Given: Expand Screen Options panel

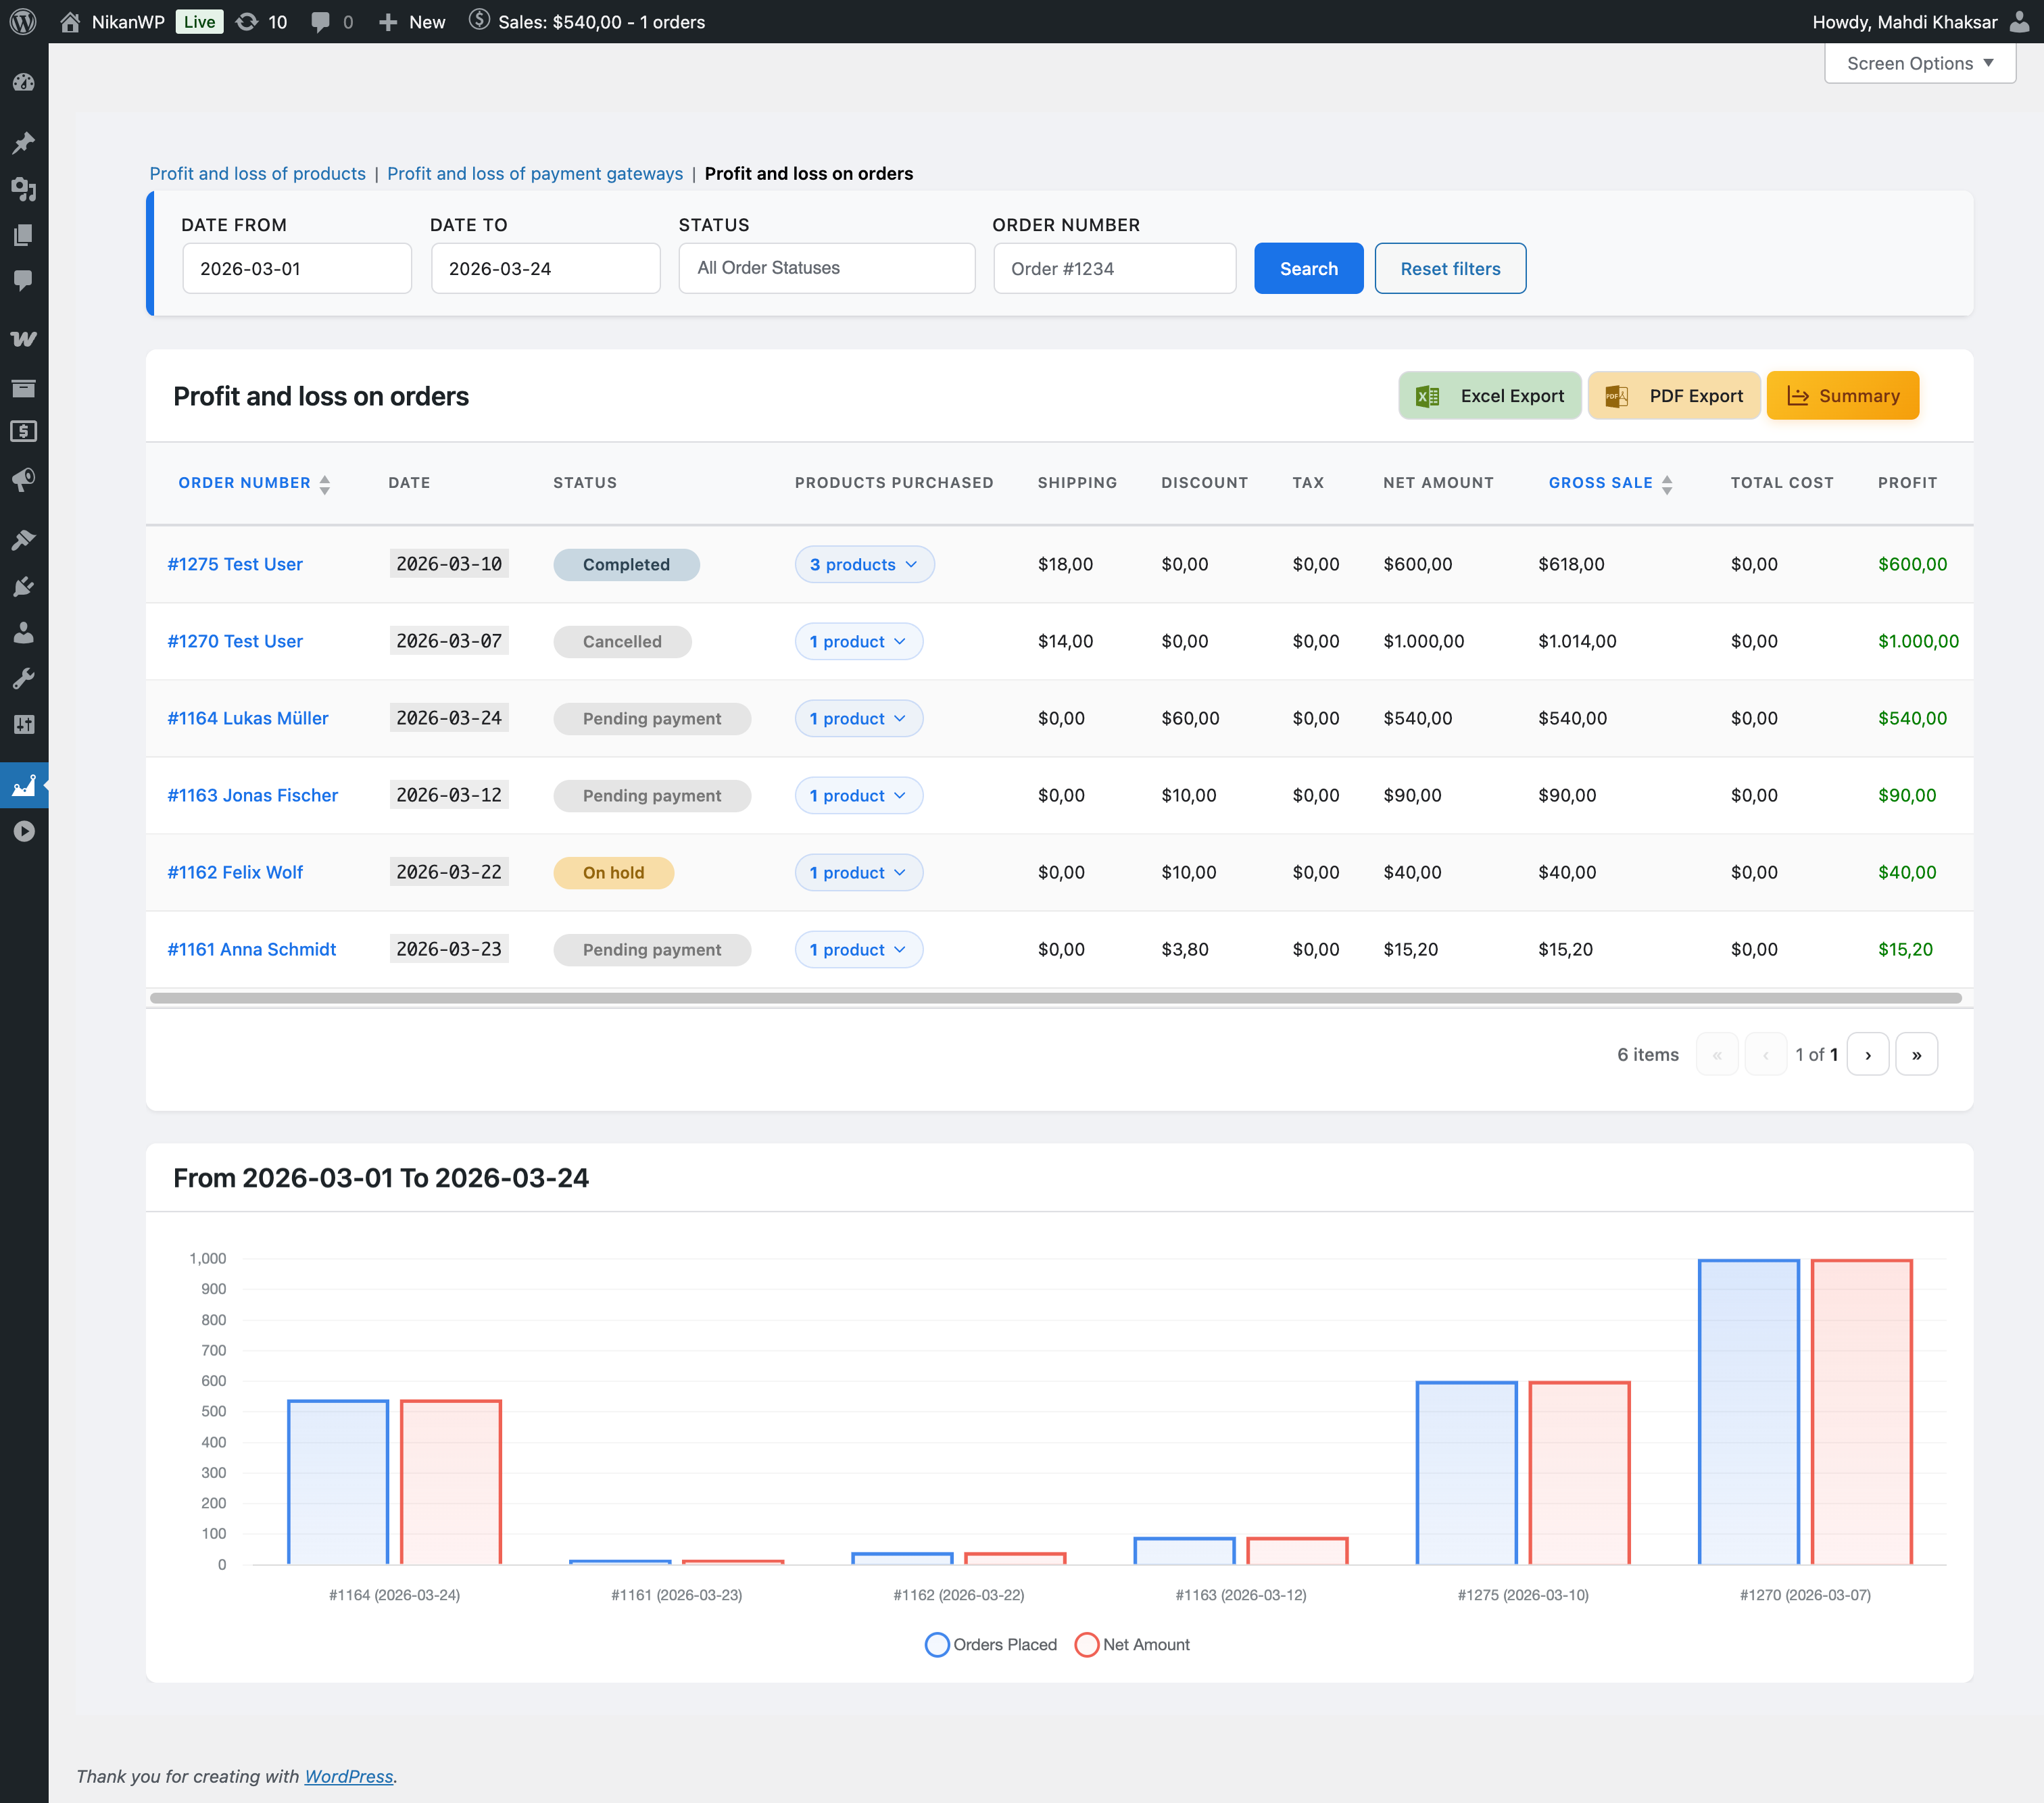Looking at the screenshot, I should coord(1919,63).
